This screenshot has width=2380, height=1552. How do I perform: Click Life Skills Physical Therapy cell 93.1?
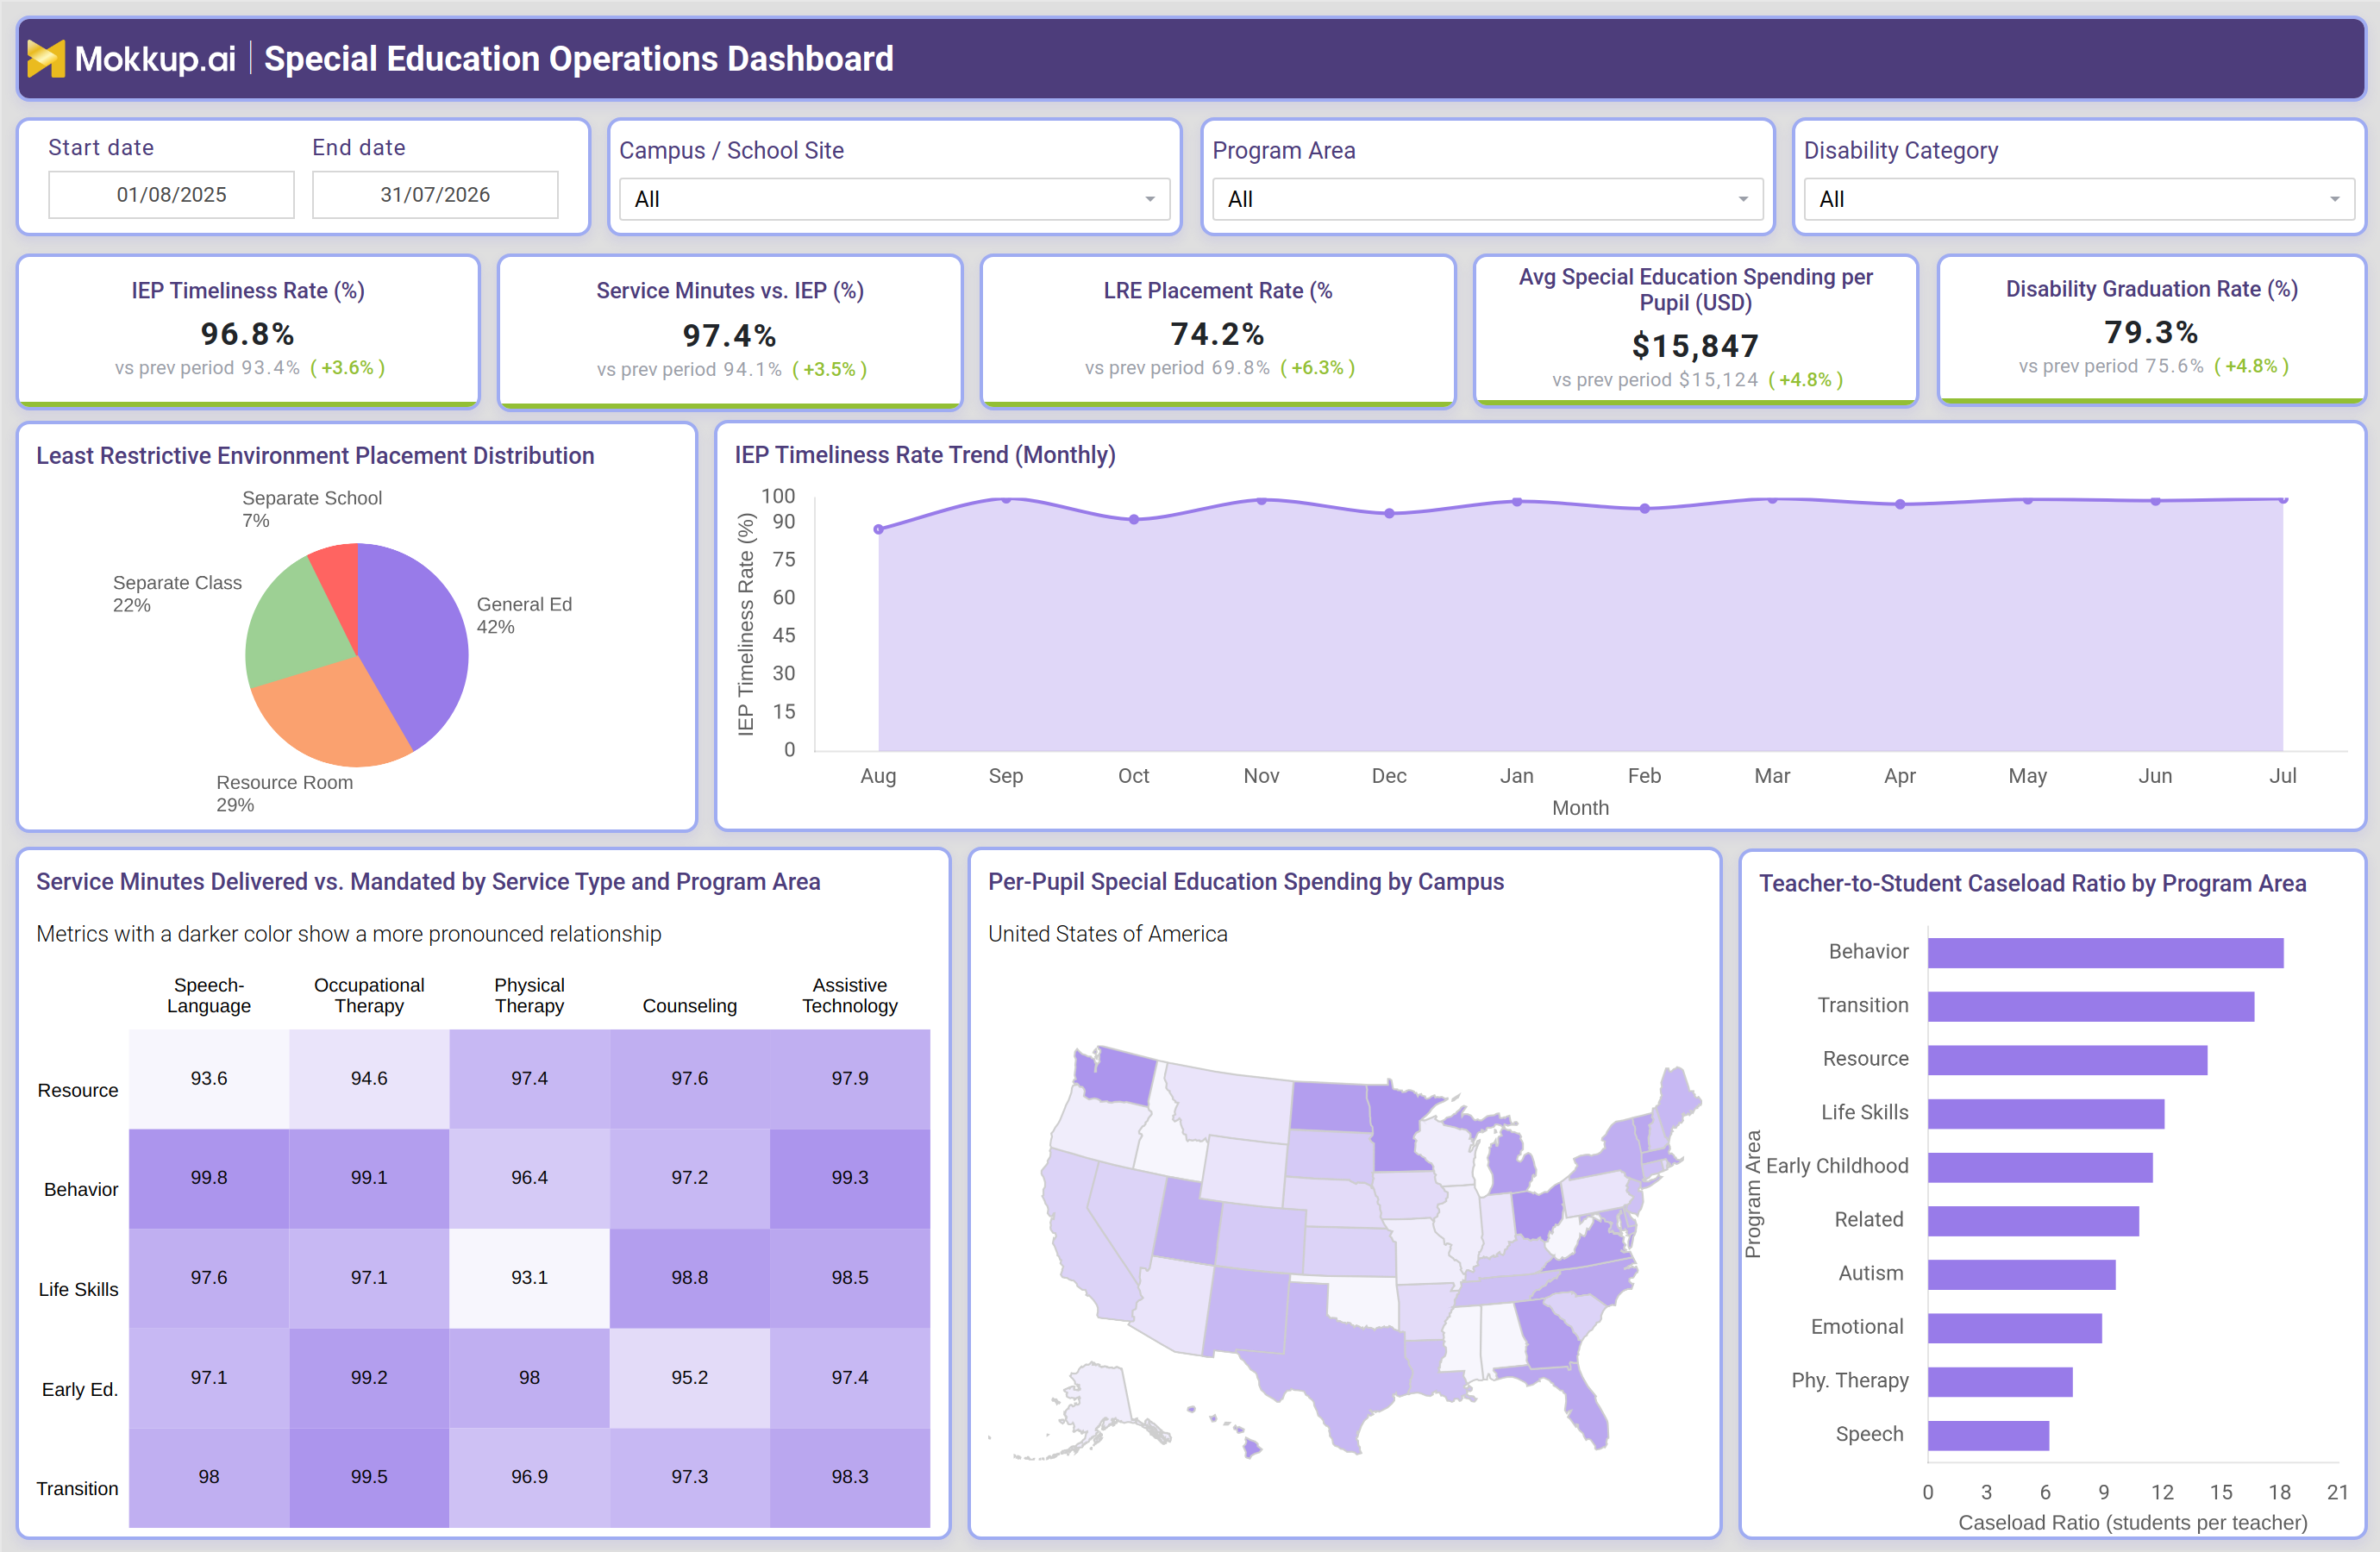[x=529, y=1277]
